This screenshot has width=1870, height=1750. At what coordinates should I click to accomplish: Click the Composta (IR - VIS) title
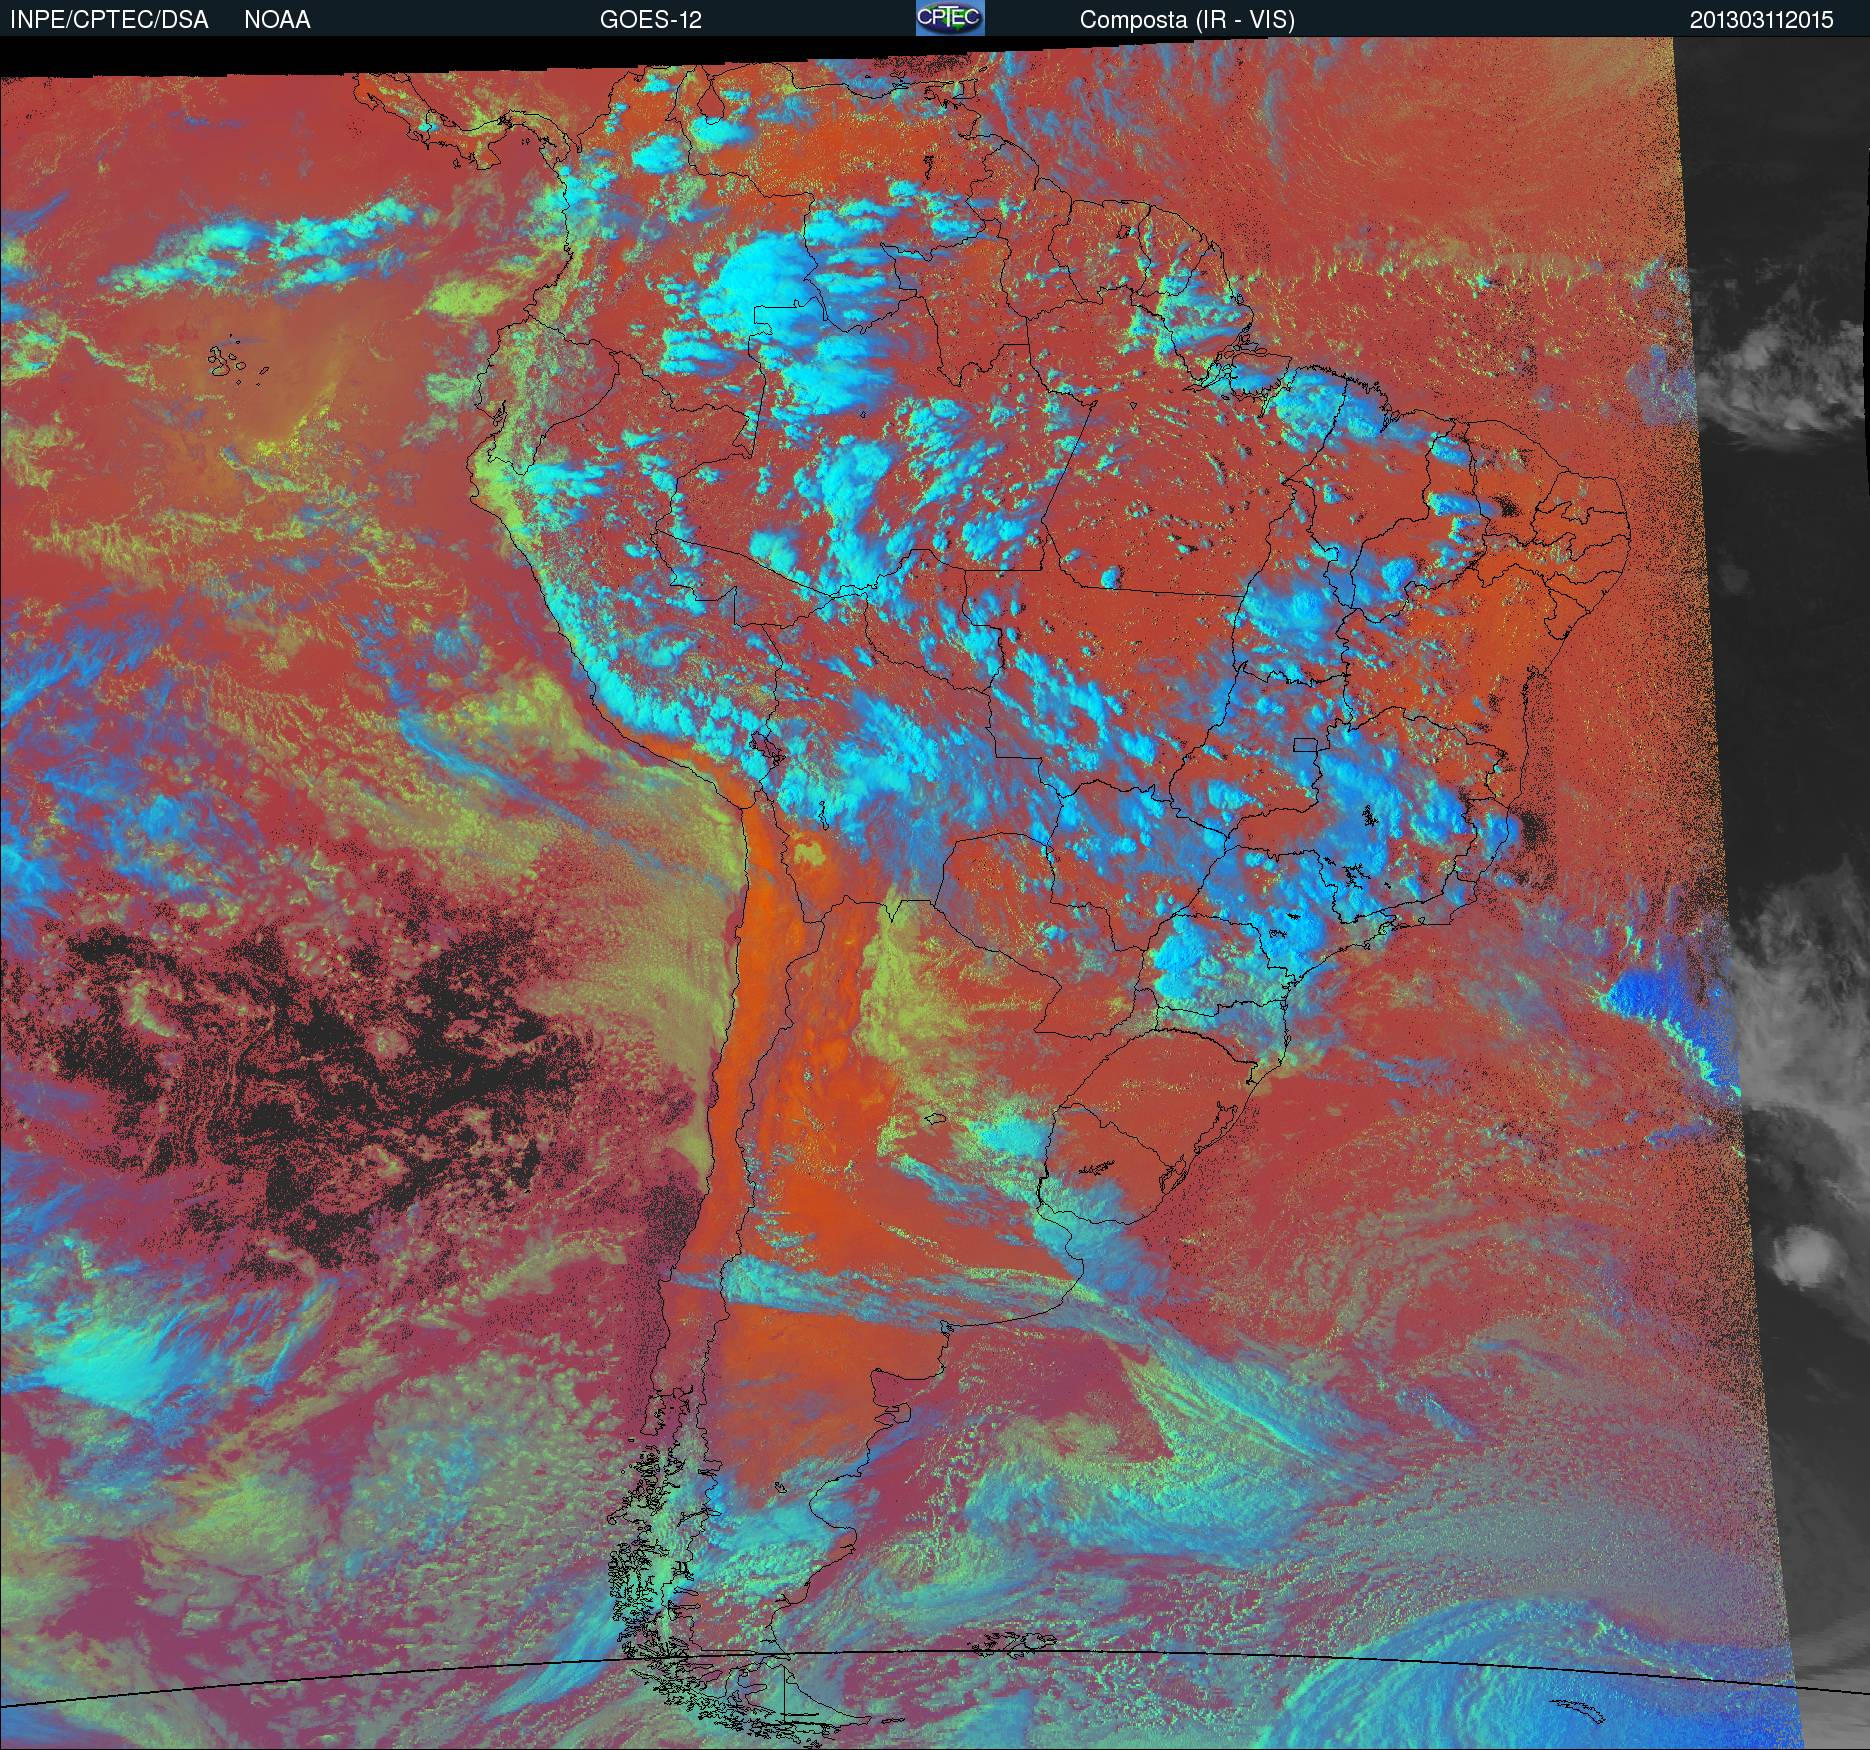[x=1187, y=20]
